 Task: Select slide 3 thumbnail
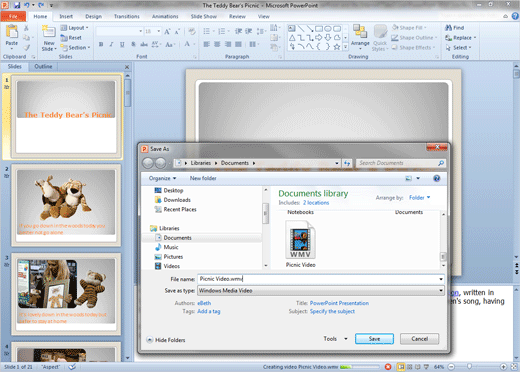(x=66, y=294)
